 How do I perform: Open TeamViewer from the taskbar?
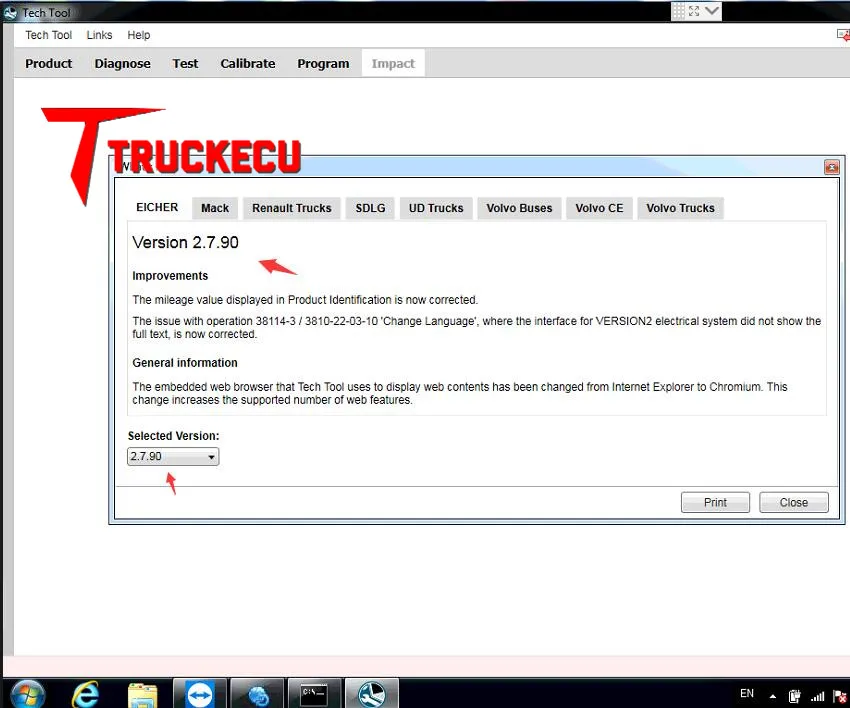pyautogui.click(x=199, y=694)
